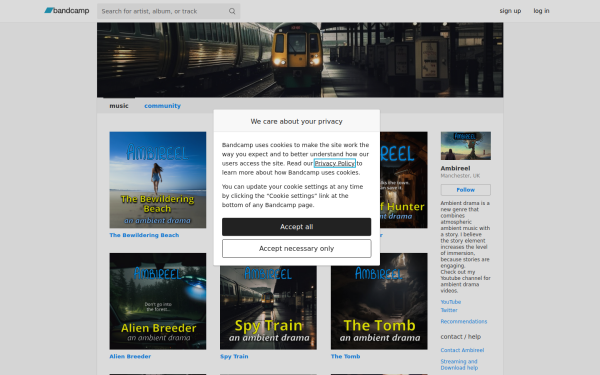Open the Alien Breeder album cover
Image resolution: width=600 pixels, height=375 pixels.
tap(158, 301)
